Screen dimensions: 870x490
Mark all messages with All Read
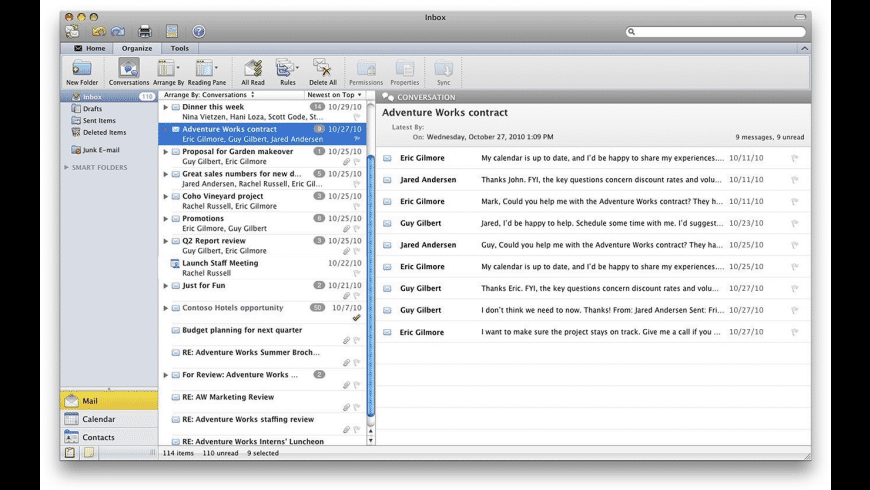252,69
